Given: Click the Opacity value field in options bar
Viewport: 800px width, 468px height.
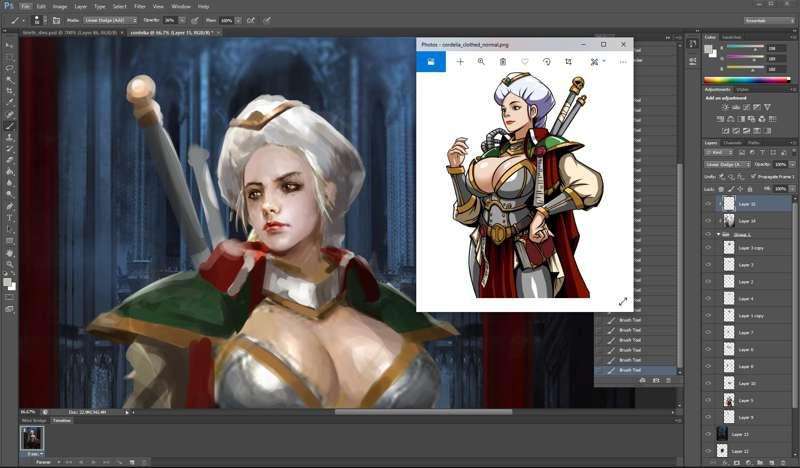Looking at the screenshot, I should coord(170,20).
